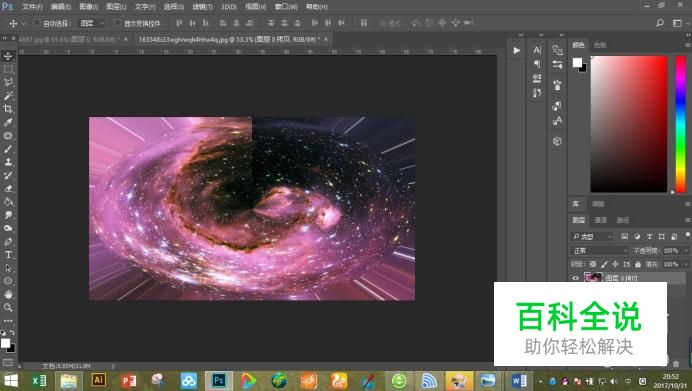Click the Actions play button panel icon

tap(516, 50)
